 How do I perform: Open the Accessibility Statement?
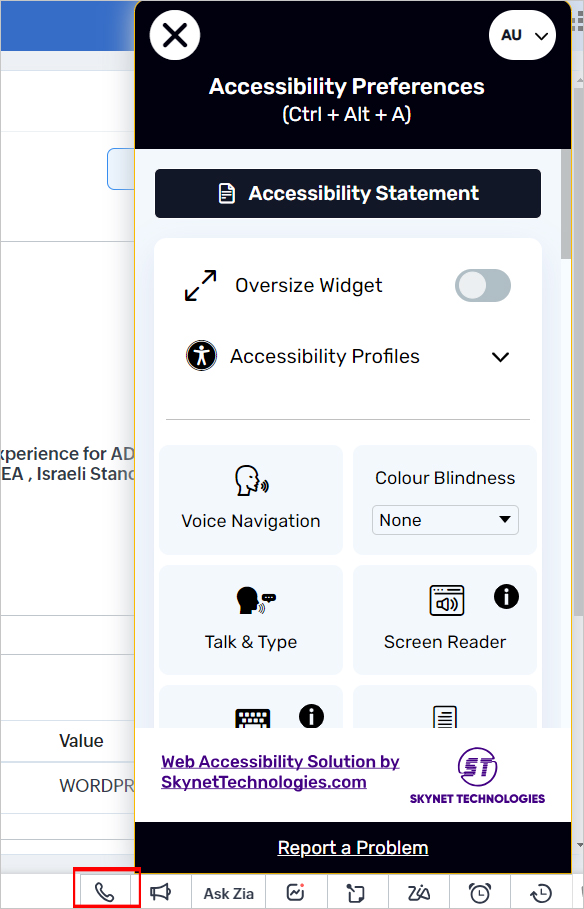tap(347, 193)
